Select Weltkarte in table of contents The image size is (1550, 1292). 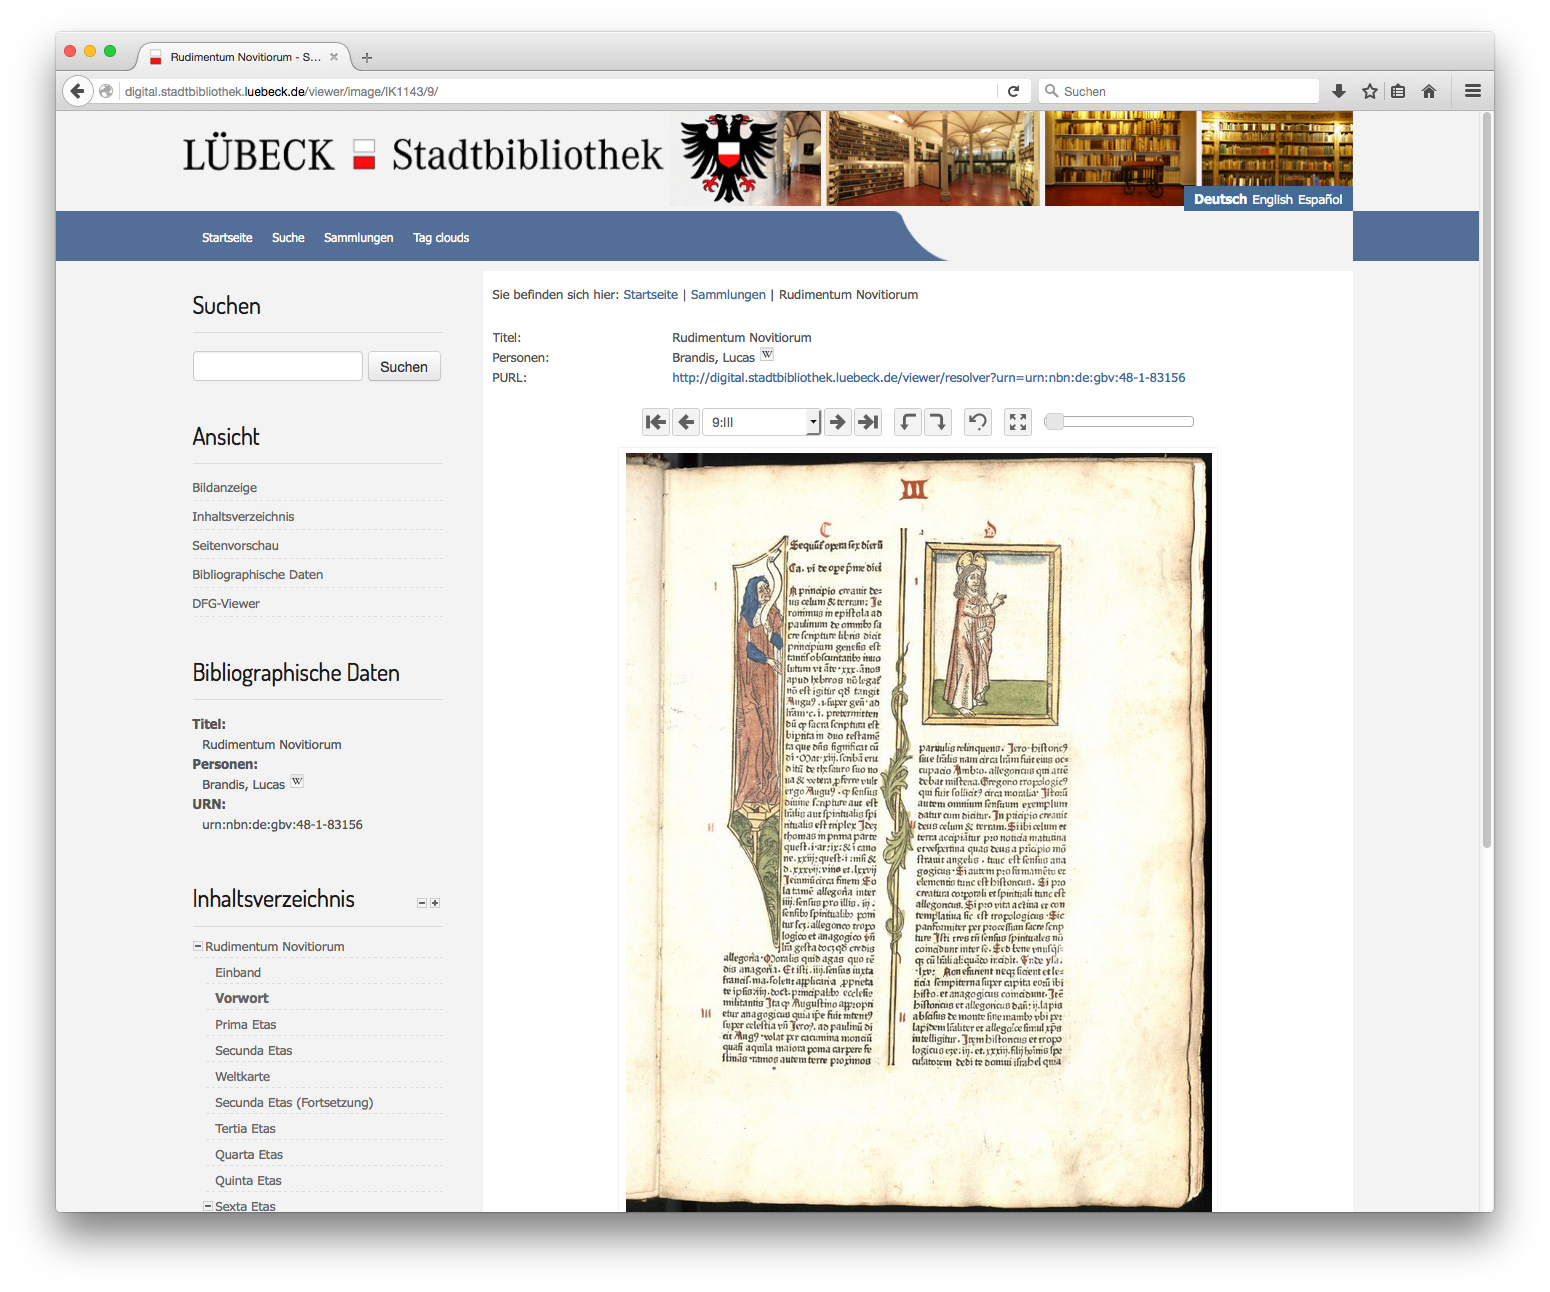[x=243, y=1077]
